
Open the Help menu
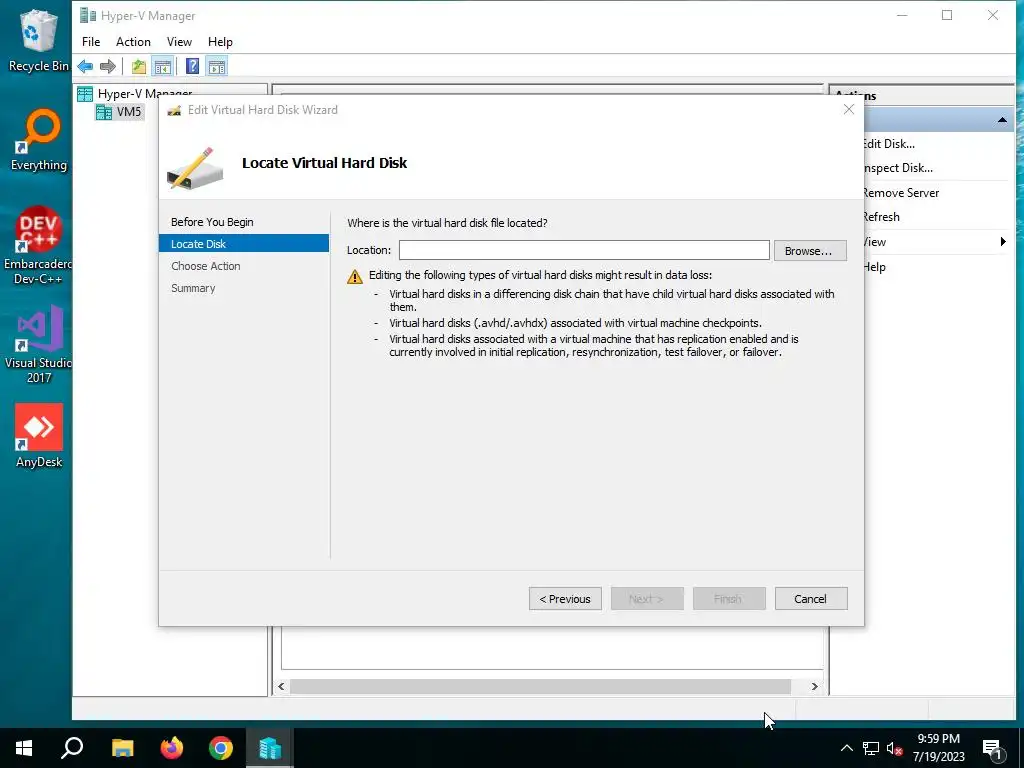[x=220, y=42]
